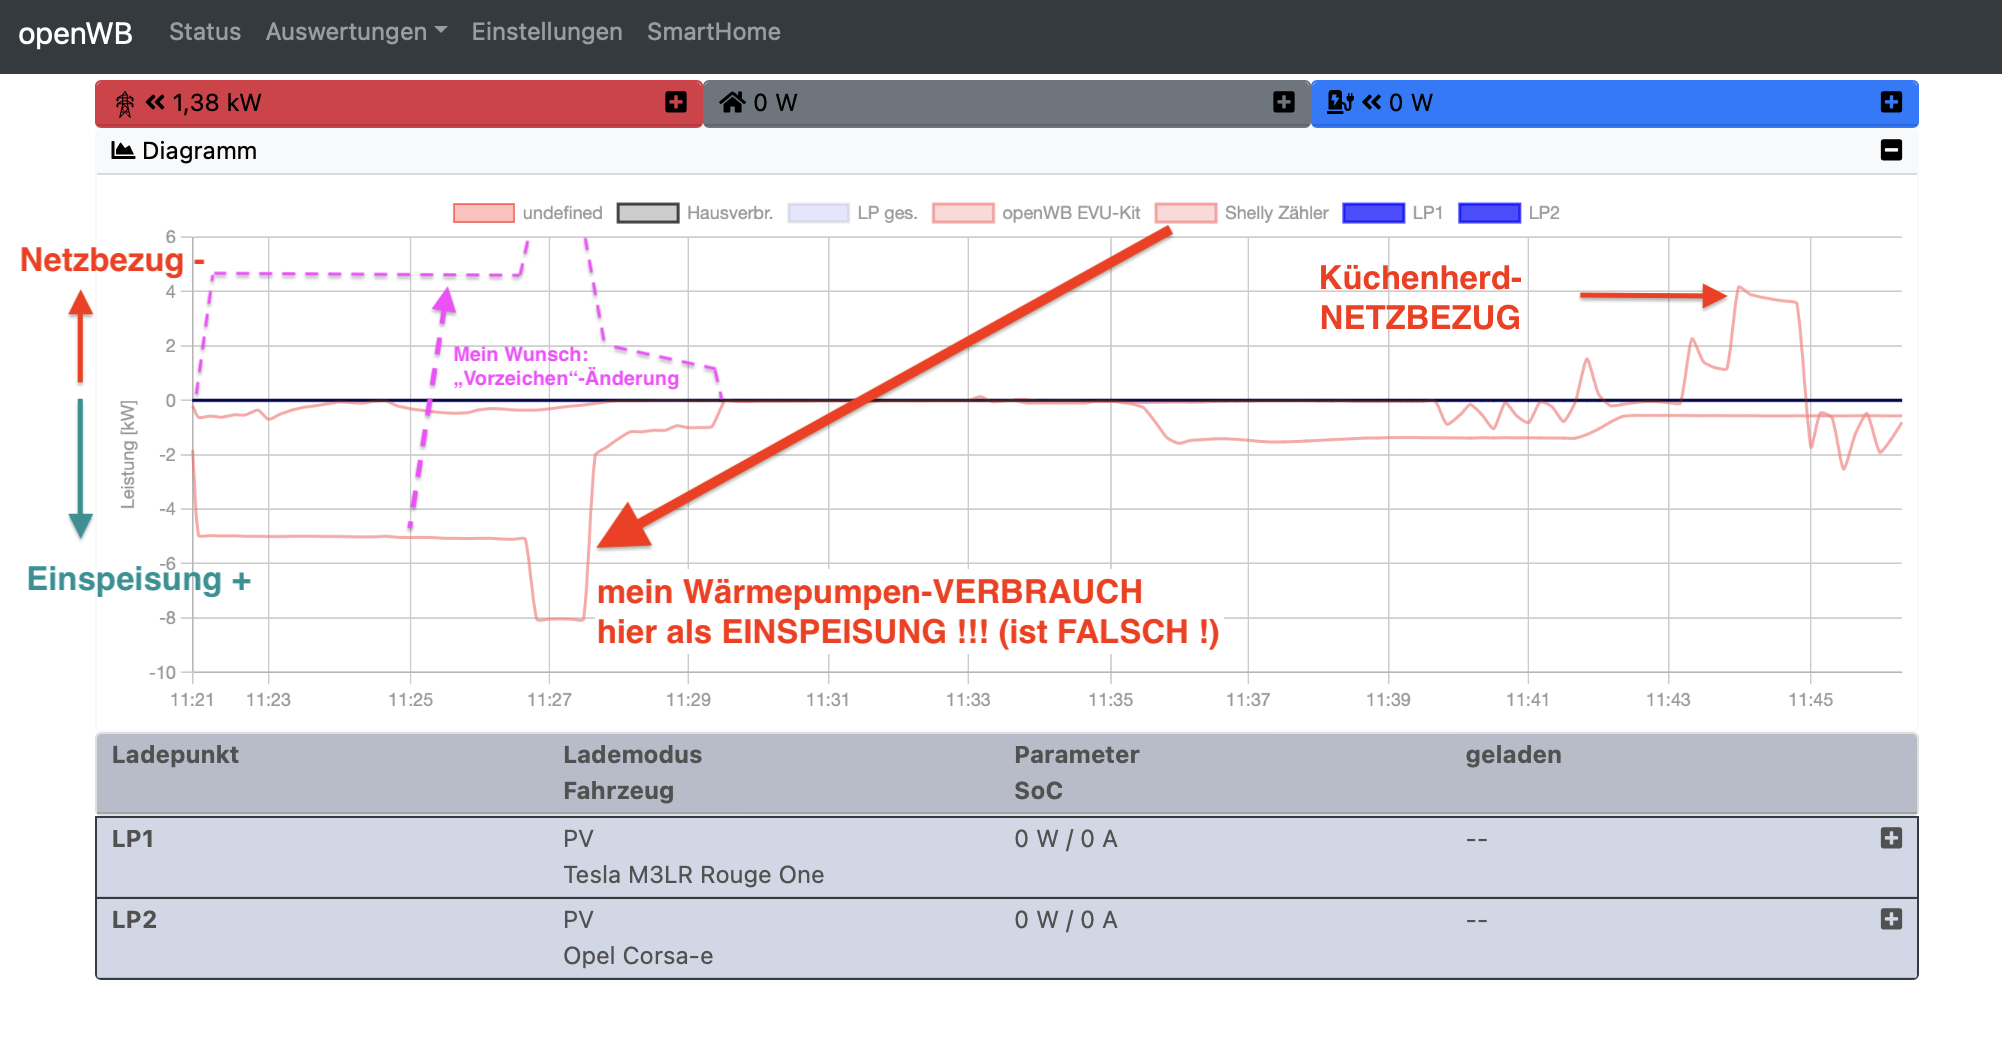Open the Status menu item

click(x=204, y=31)
